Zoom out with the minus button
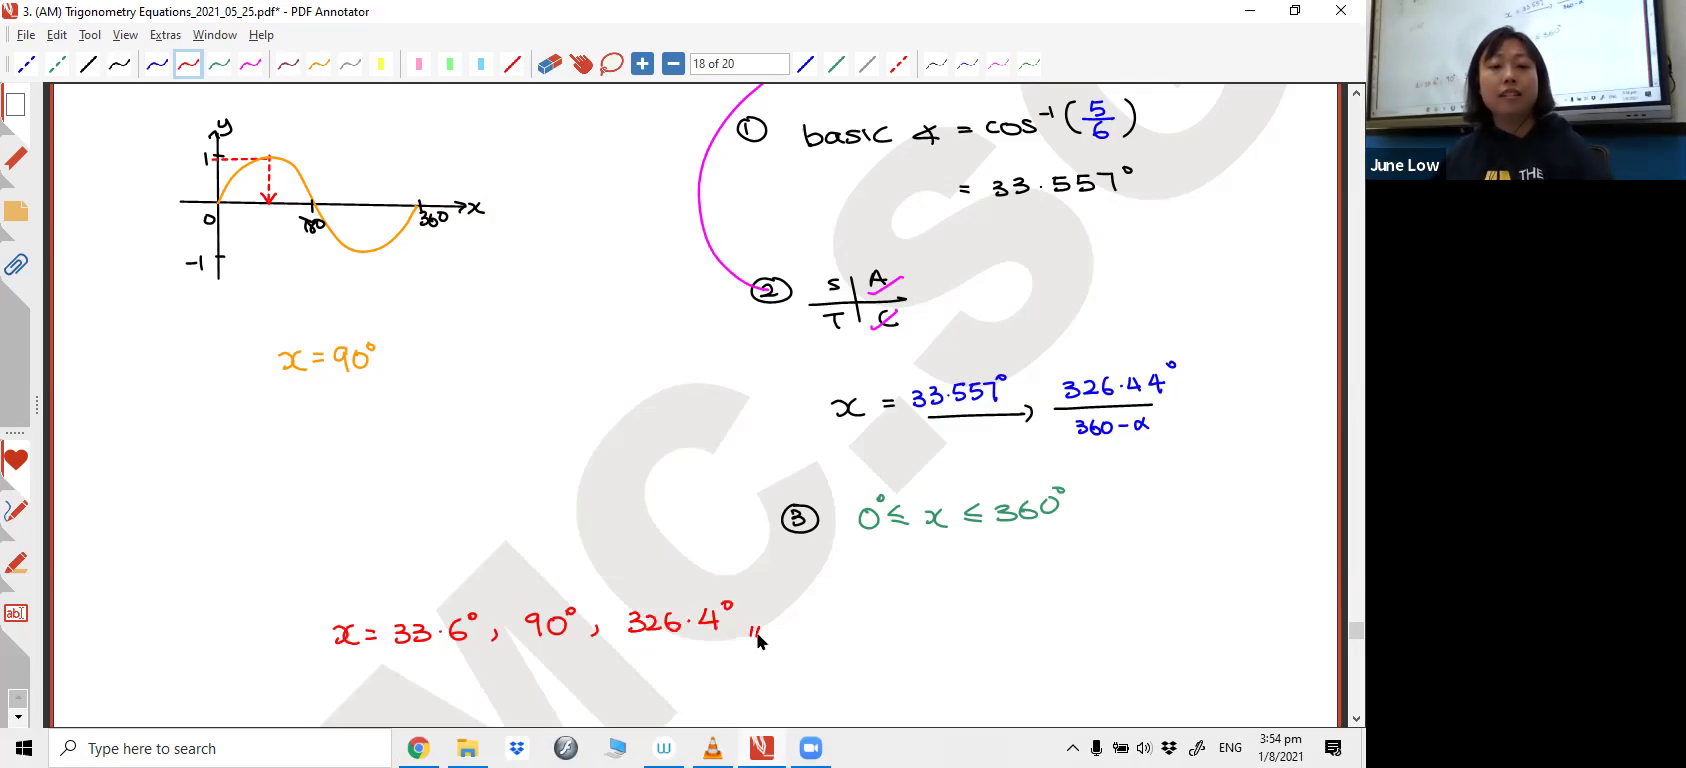The width and height of the screenshot is (1686, 768). click(x=674, y=64)
